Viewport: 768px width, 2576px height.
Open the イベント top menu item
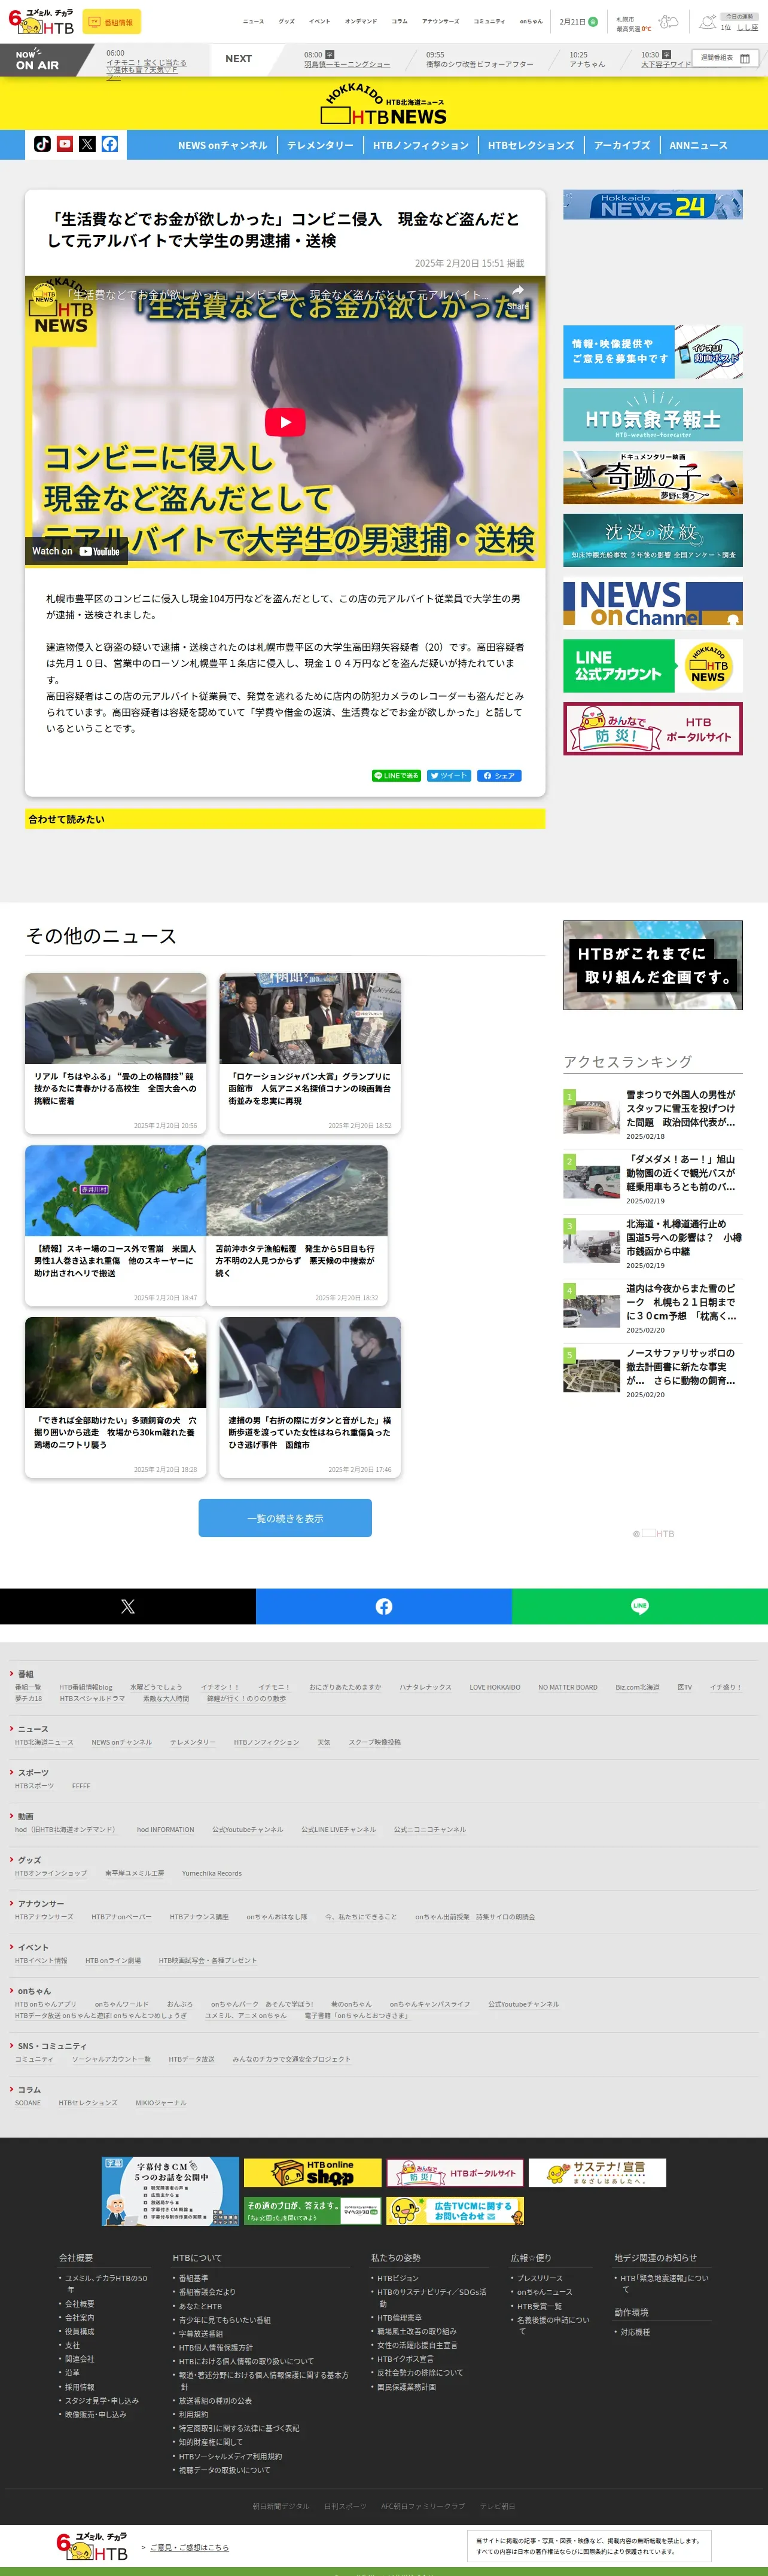coord(320,21)
